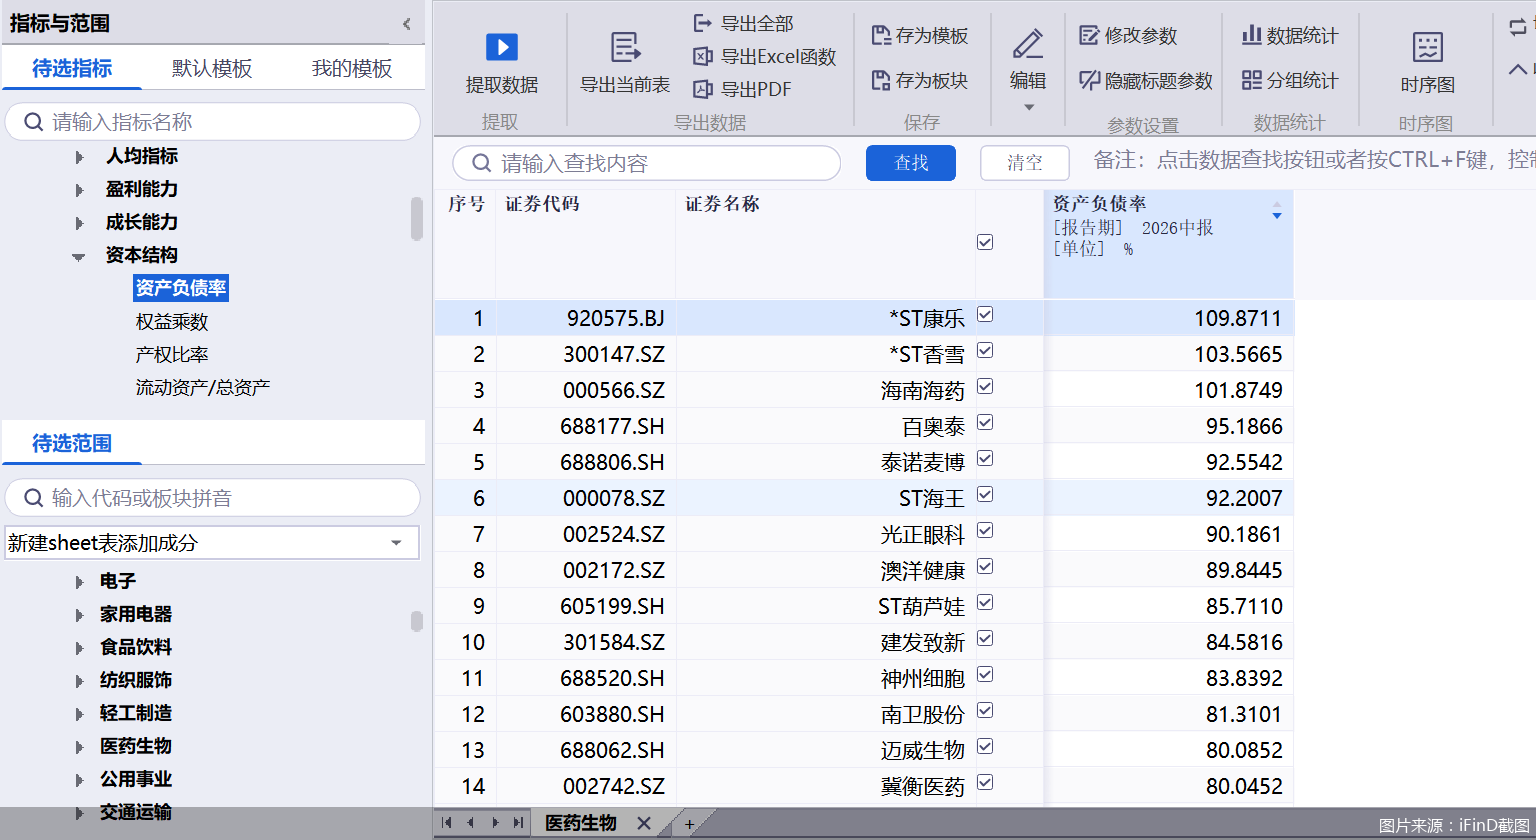Viewport: 1536px width, 840px height.
Task: Open 分组统计 grid icon
Action: (1251, 80)
